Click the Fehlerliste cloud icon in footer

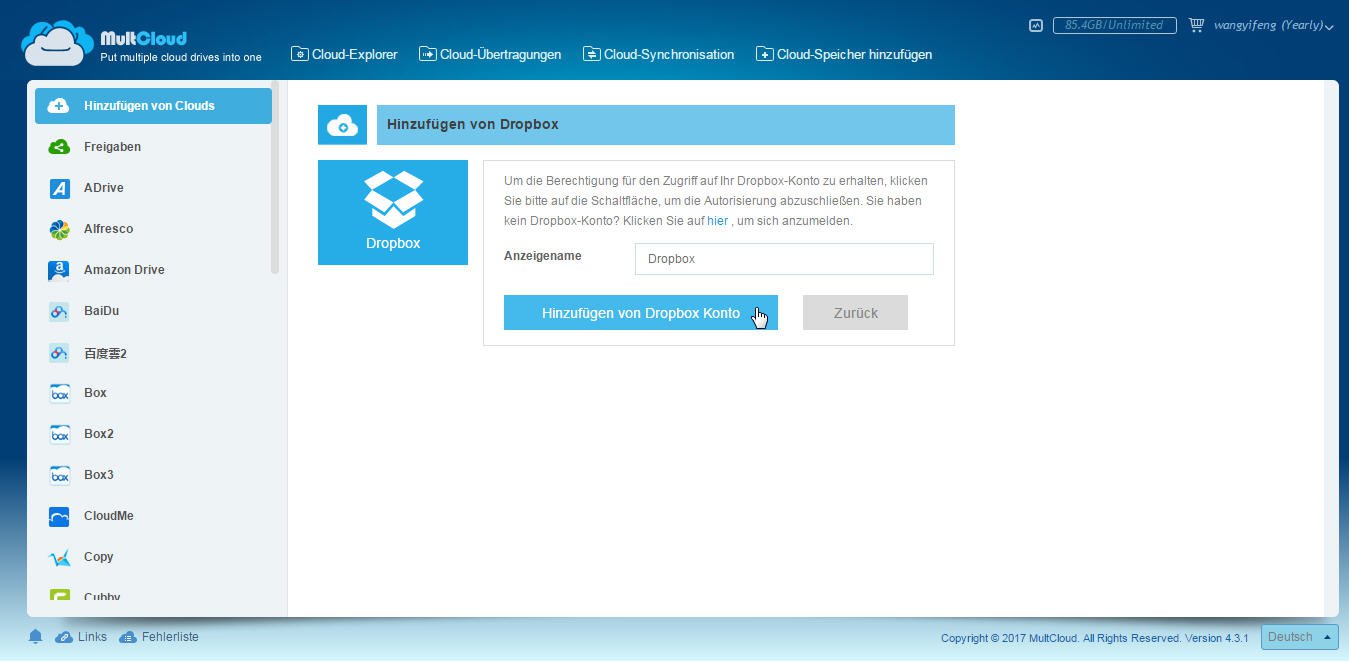click(x=127, y=637)
